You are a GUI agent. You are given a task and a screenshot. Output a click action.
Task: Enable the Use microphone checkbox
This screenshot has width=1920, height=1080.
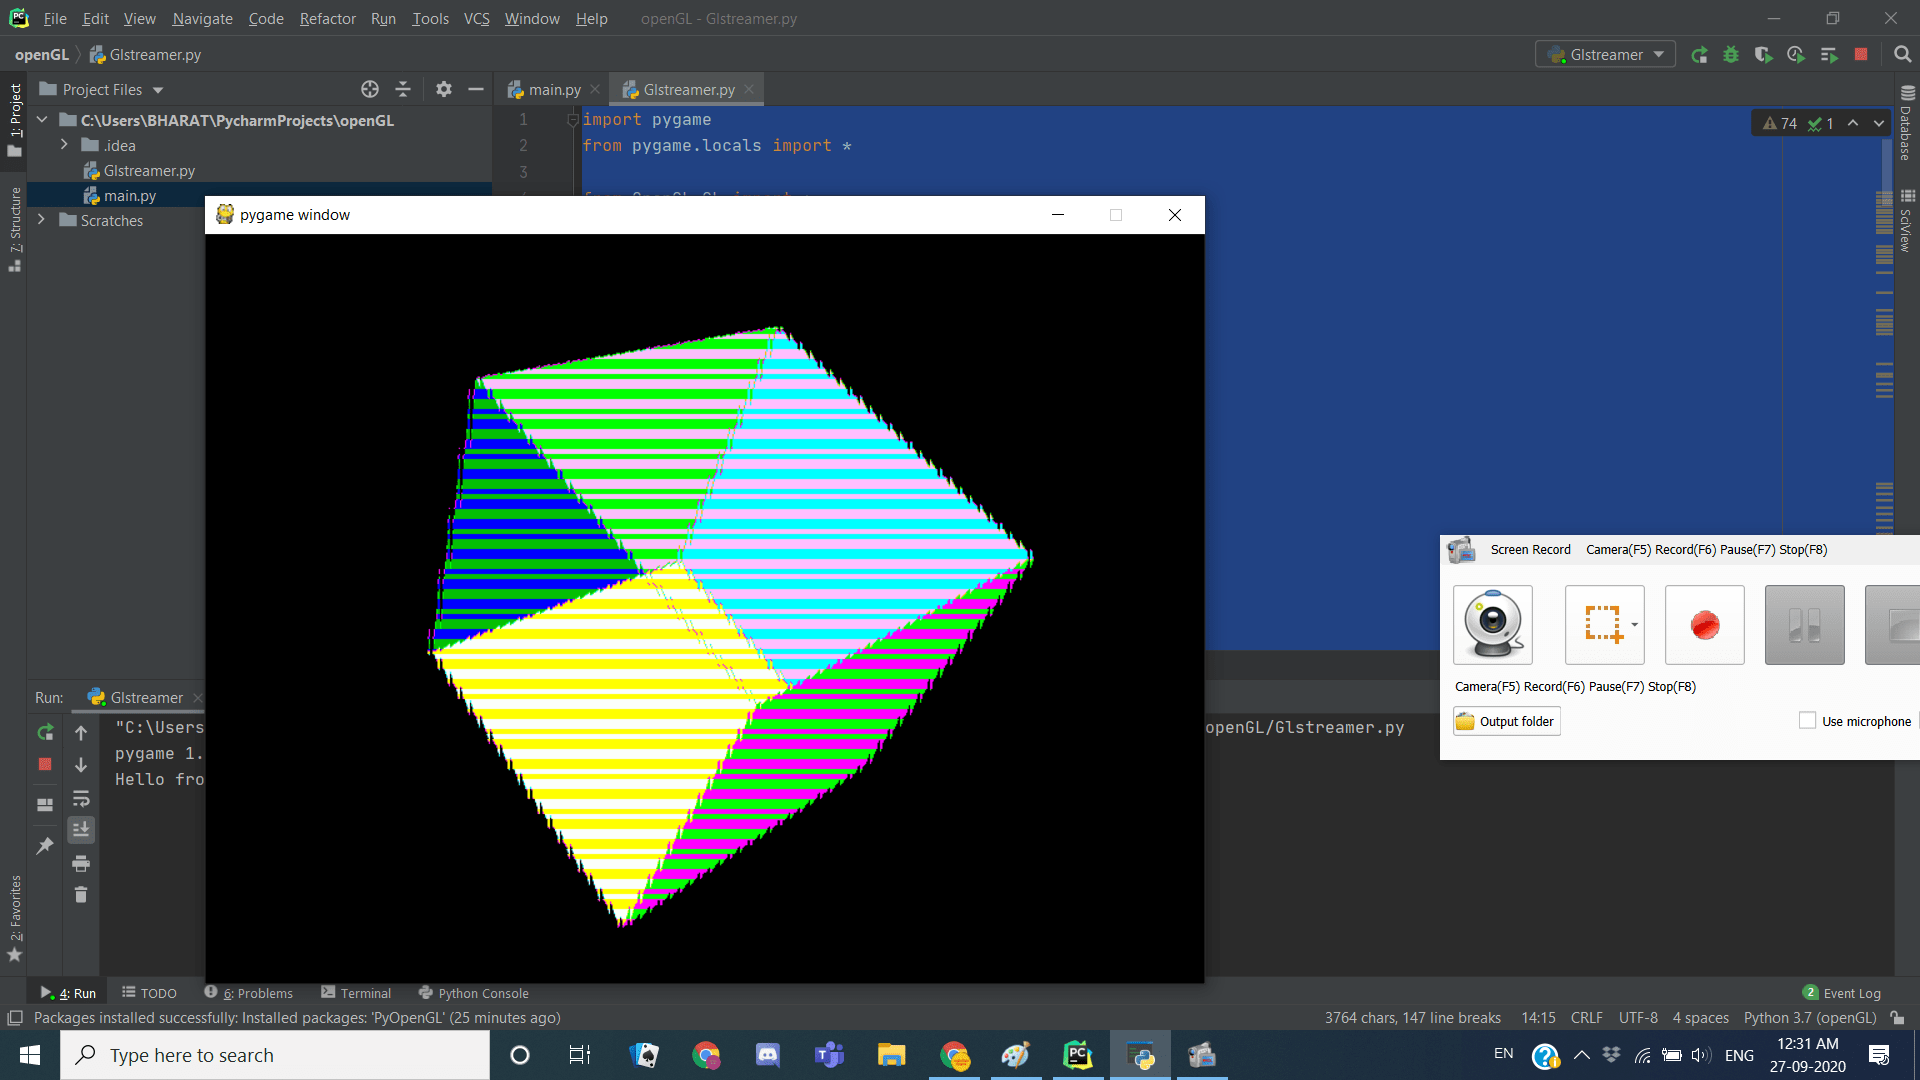(x=1807, y=721)
